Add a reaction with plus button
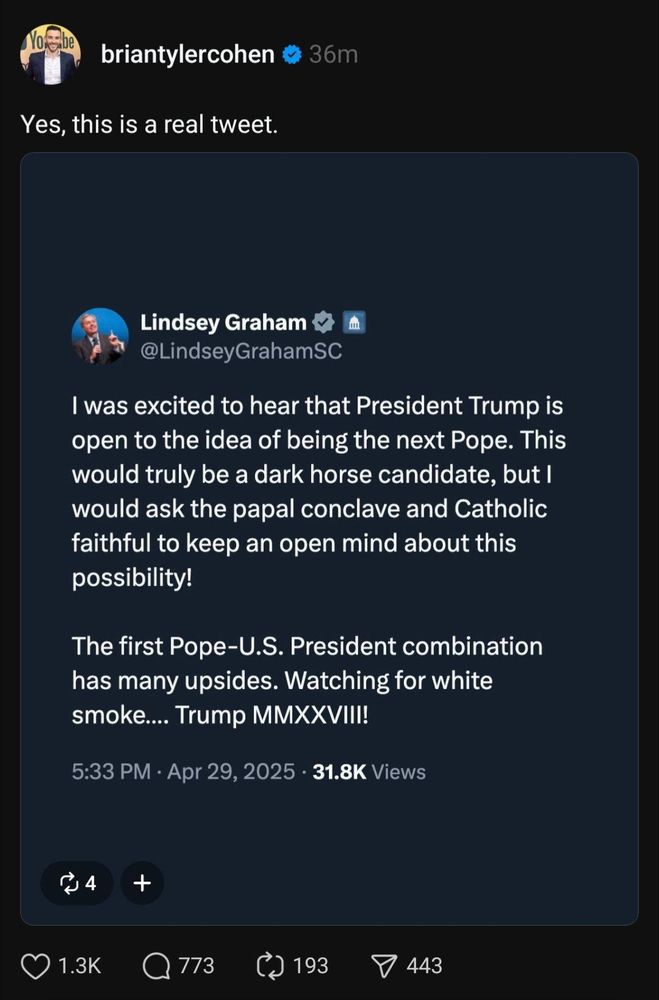This screenshot has height=1000, width=659. [142, 883]
